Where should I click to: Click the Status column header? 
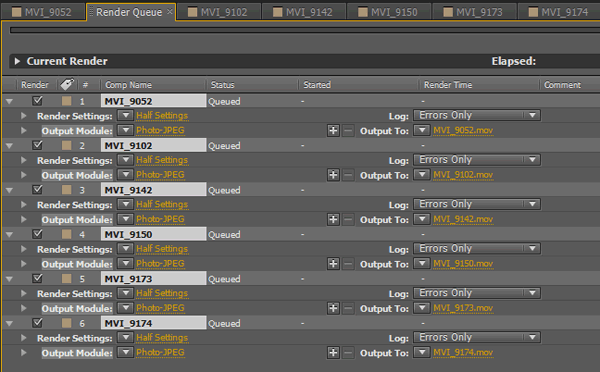pyautogui.click(x=222, y=85)
